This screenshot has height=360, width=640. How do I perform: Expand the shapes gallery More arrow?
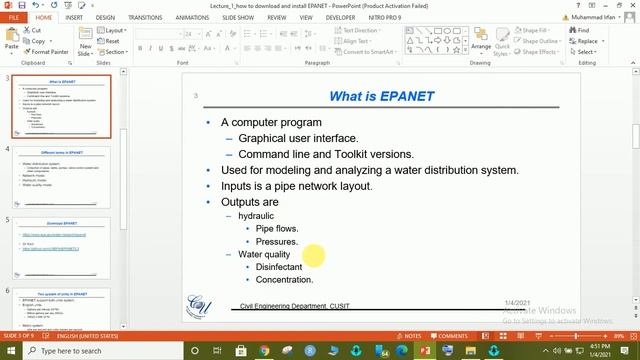pos(465,50)
